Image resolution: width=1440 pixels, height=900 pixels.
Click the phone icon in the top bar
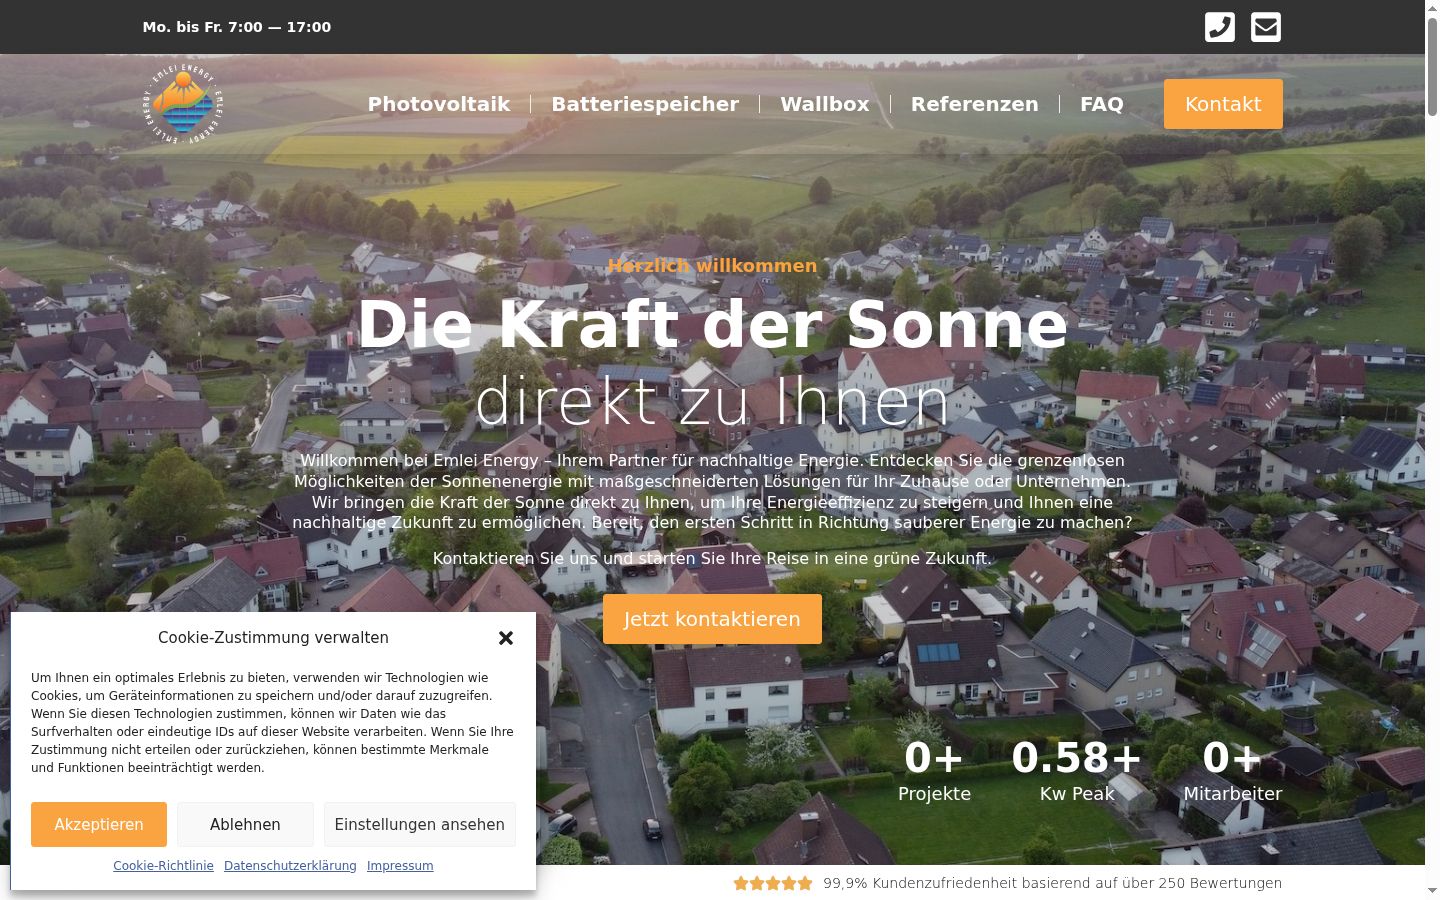[x=1220, y=27]
